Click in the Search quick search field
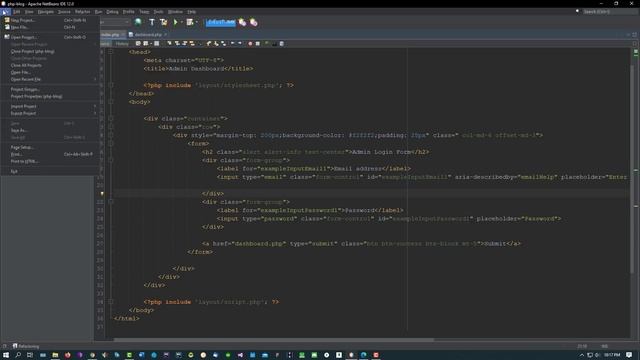 [x=609, y=11]
